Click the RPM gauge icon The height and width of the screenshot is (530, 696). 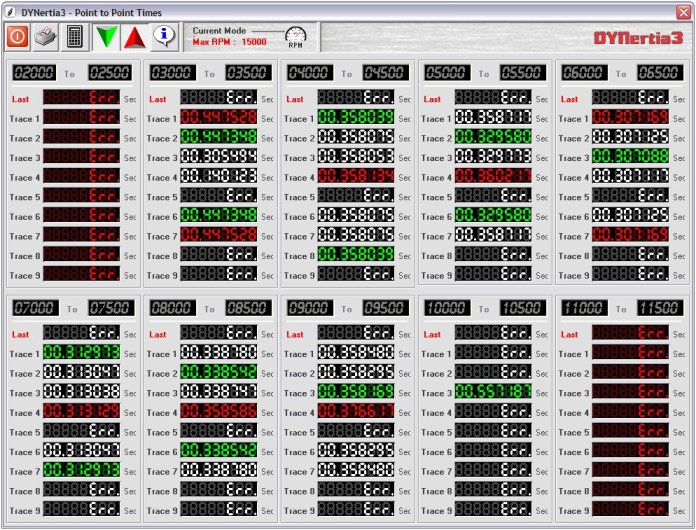(295, 37)
